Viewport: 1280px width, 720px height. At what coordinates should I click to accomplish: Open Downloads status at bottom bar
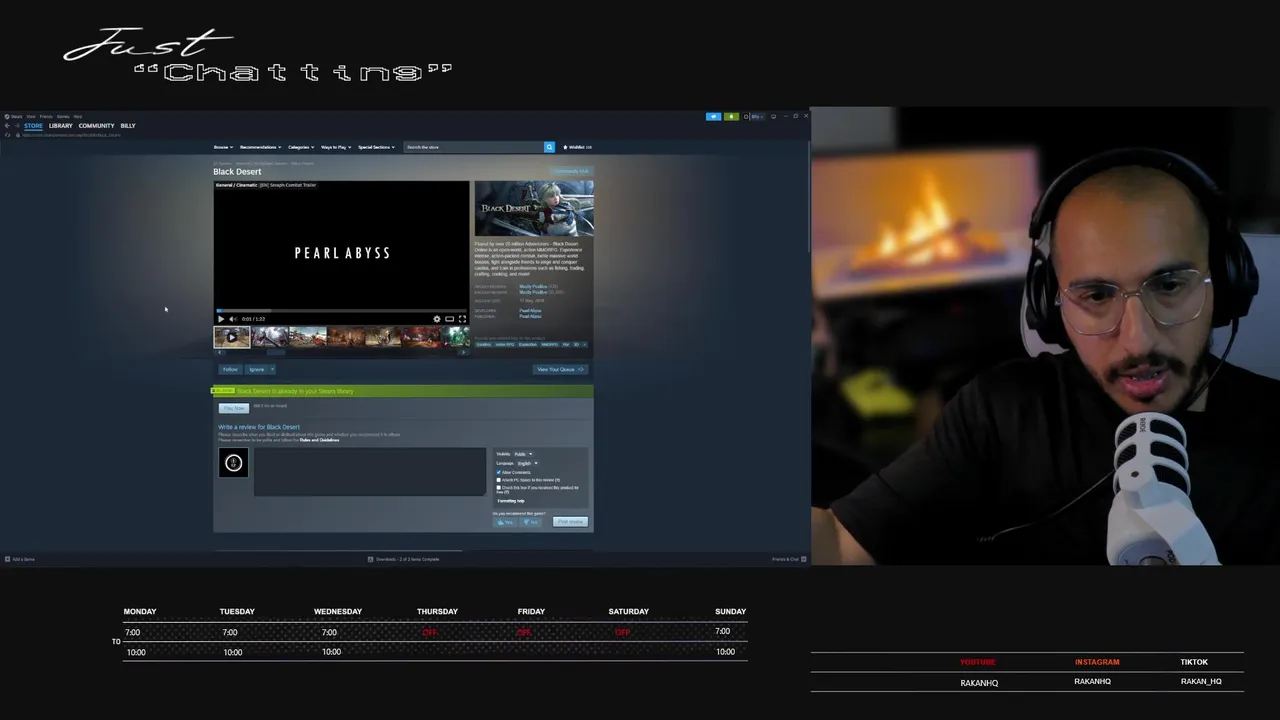pos(404,559)
